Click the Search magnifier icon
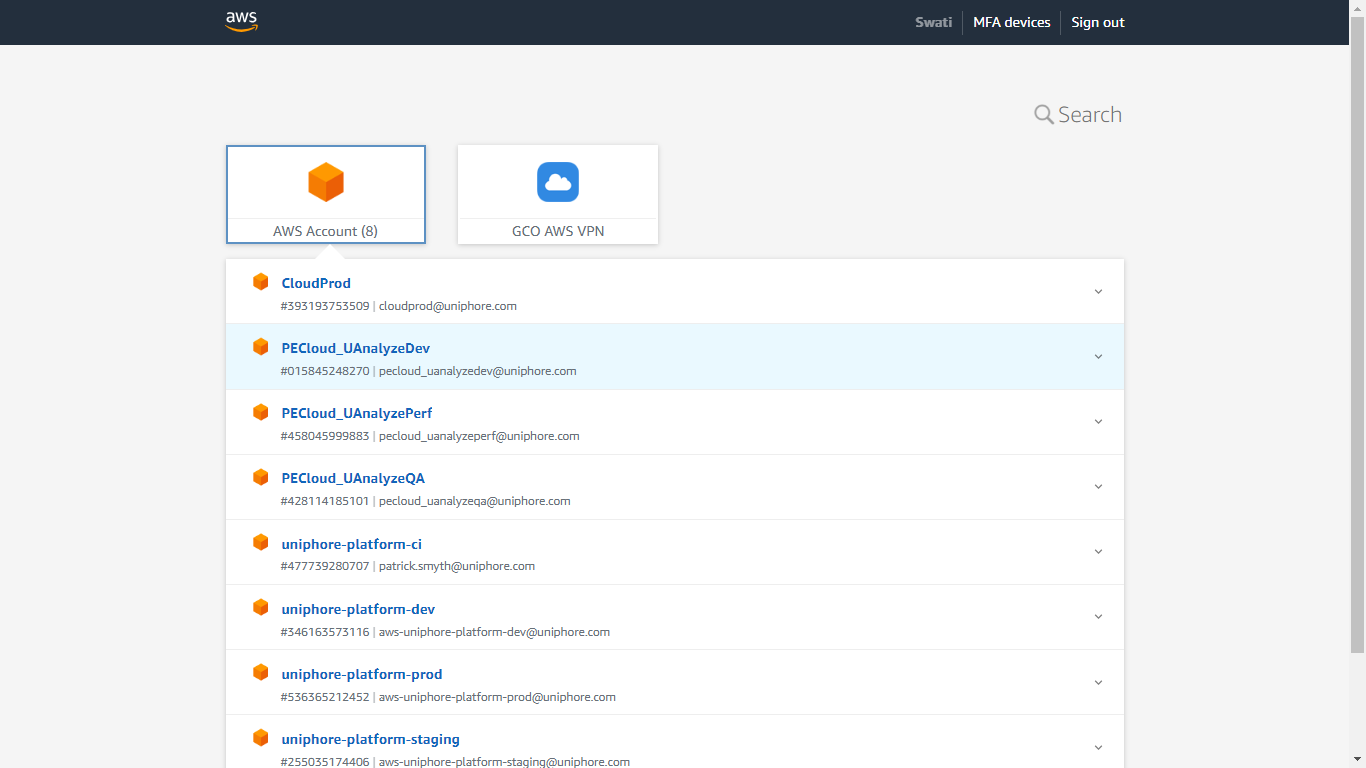This screenshot has height=768, width=1366. pyautogui.click(x=1044, y=115)
